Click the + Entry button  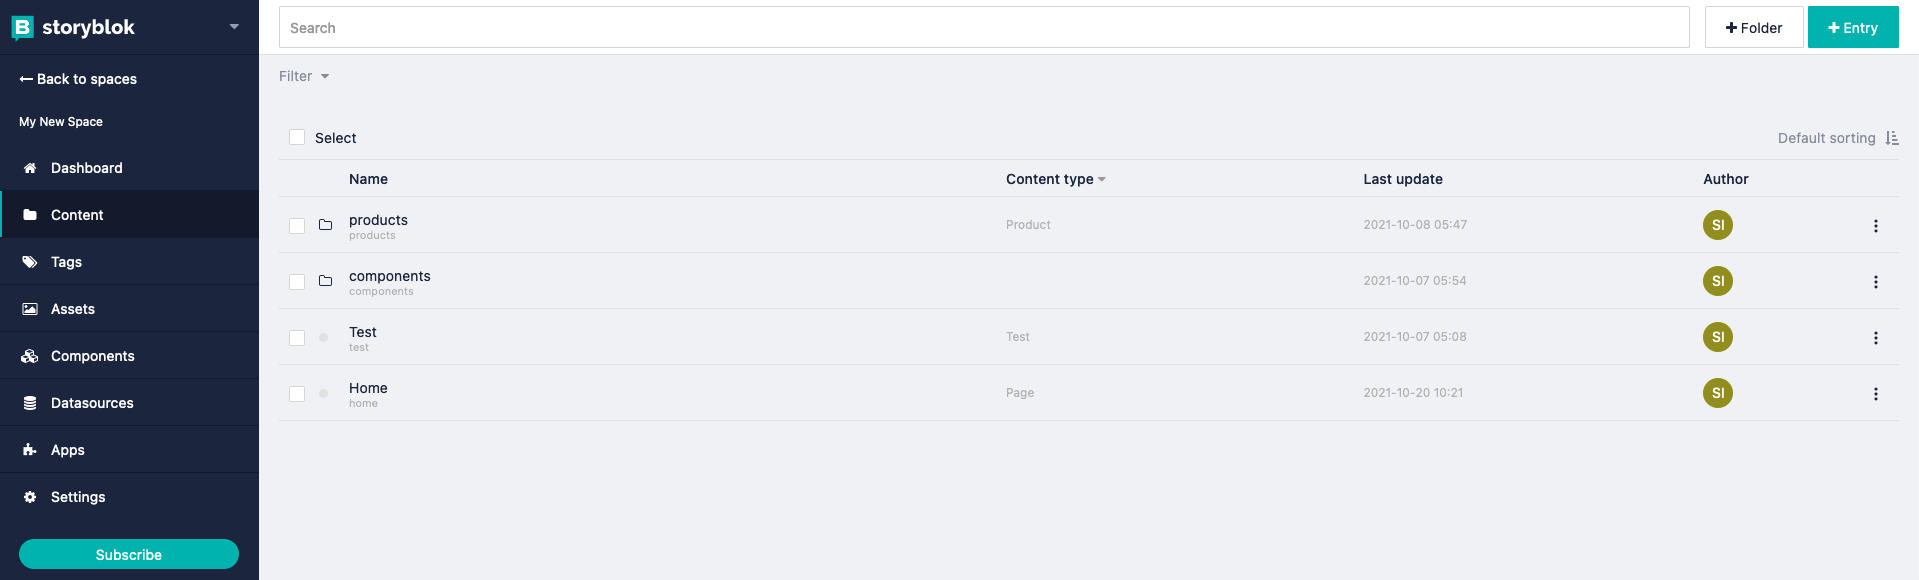(1852, 28)
